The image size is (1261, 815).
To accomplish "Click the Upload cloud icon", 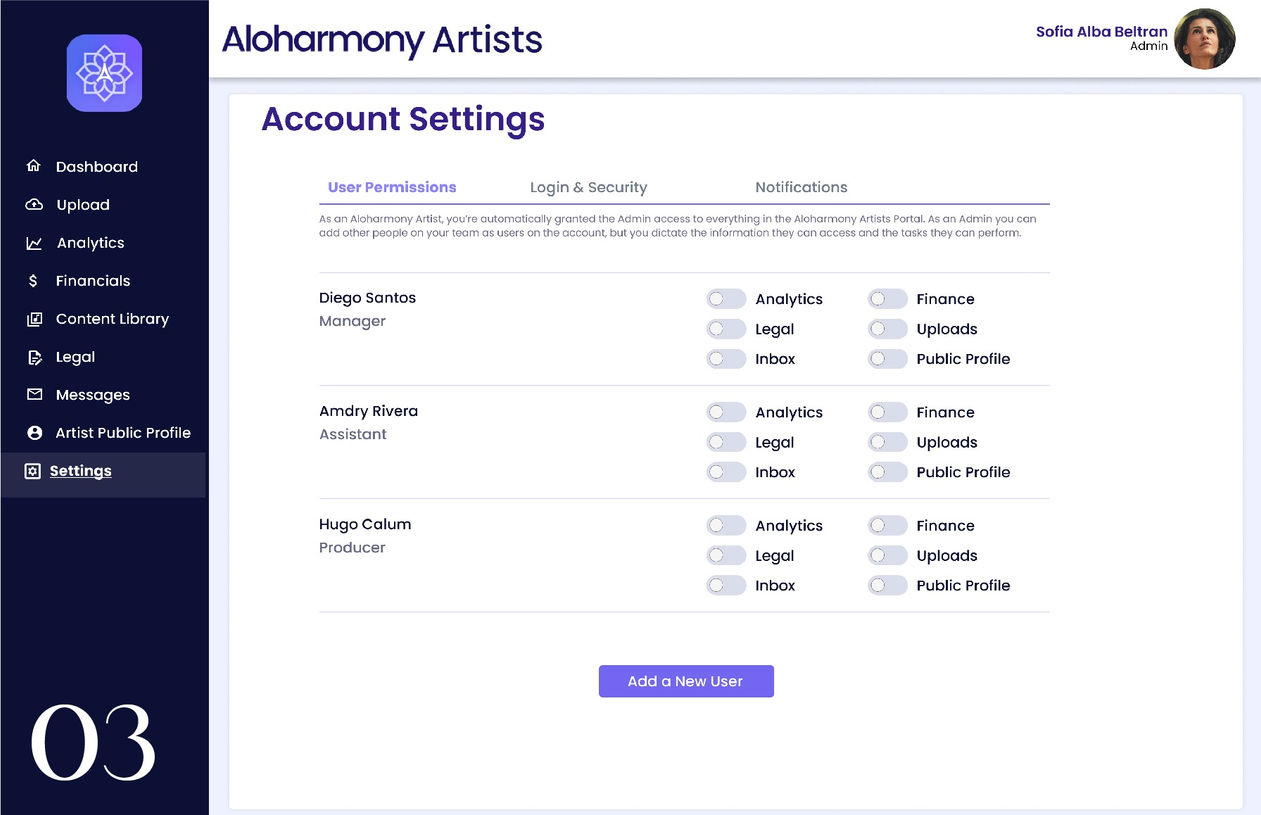I will [x=34, y=204].
